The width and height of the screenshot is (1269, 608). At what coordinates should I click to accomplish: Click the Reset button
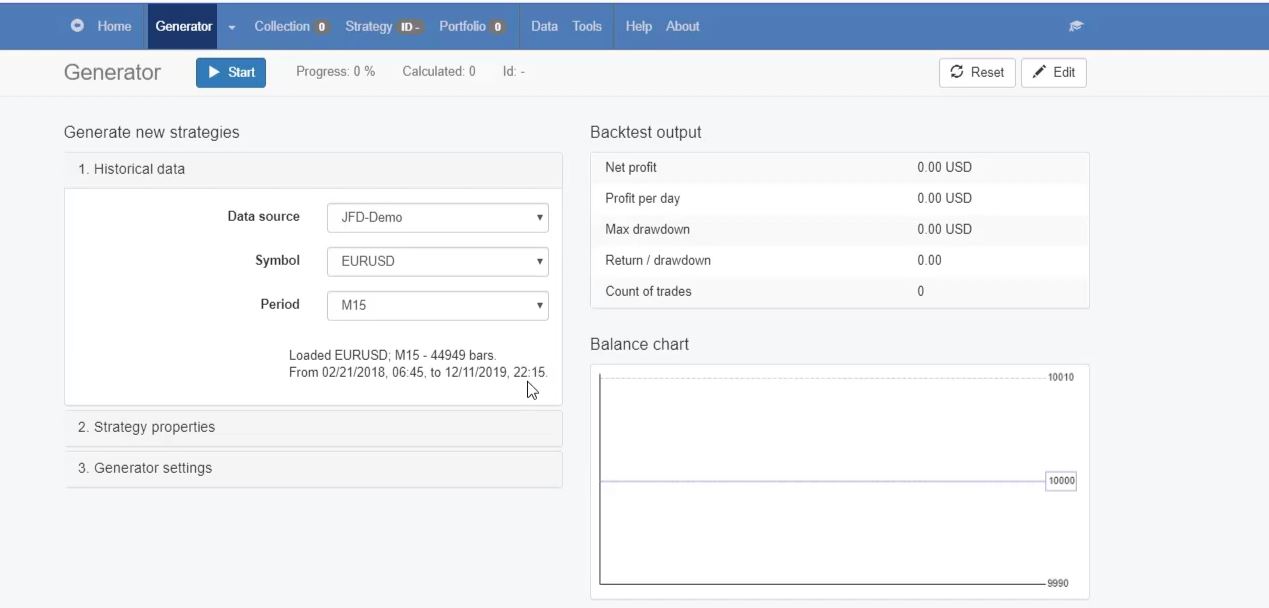point(977,72)
